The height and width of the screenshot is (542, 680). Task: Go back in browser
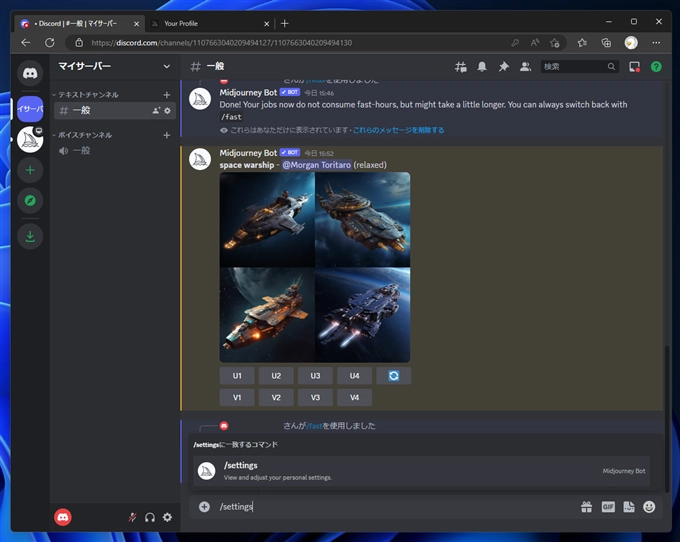coord(26,42)
